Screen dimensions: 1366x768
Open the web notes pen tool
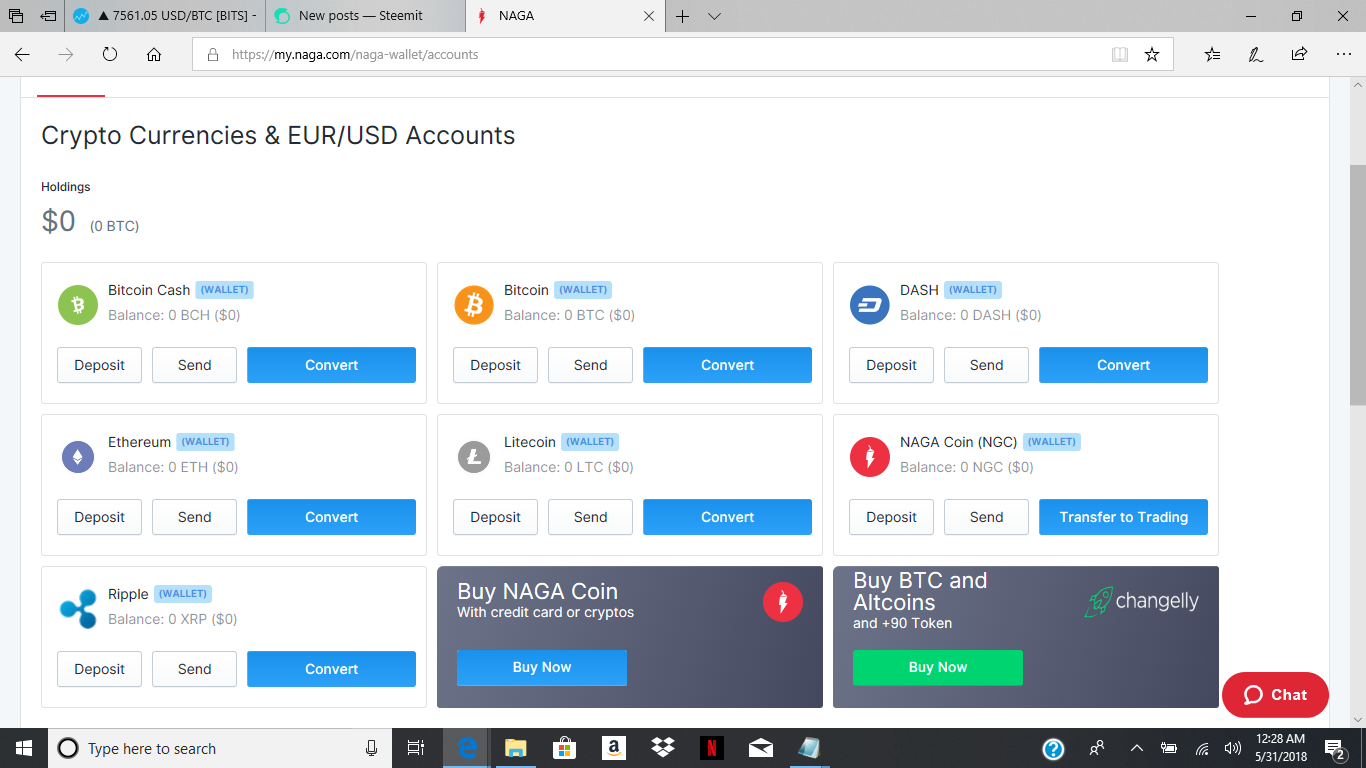[1256, 55]
